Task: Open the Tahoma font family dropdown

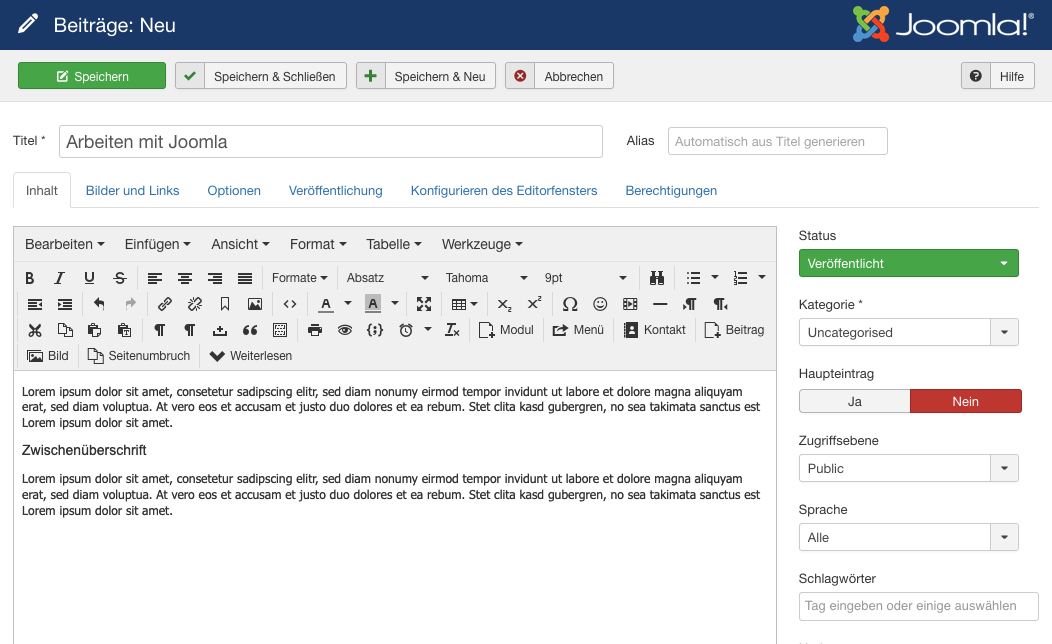Action: click(486, 278)
